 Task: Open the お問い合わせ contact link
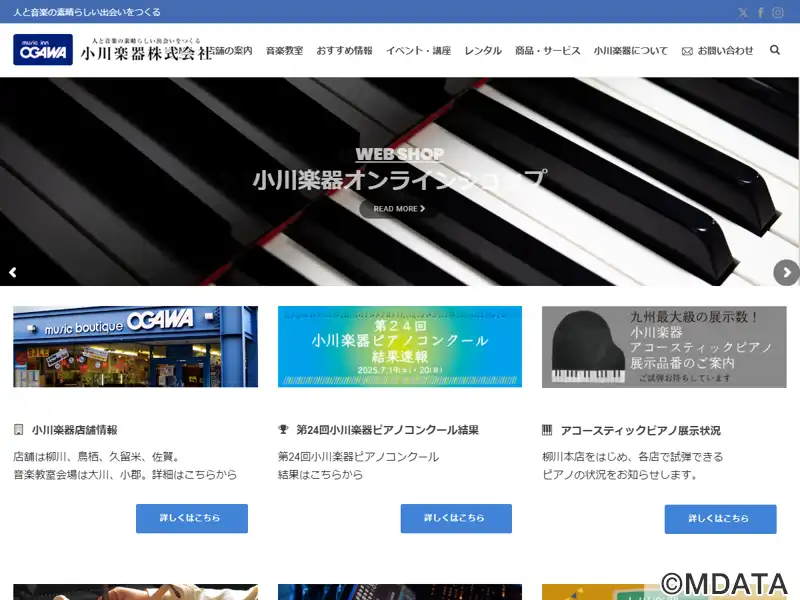725,51
